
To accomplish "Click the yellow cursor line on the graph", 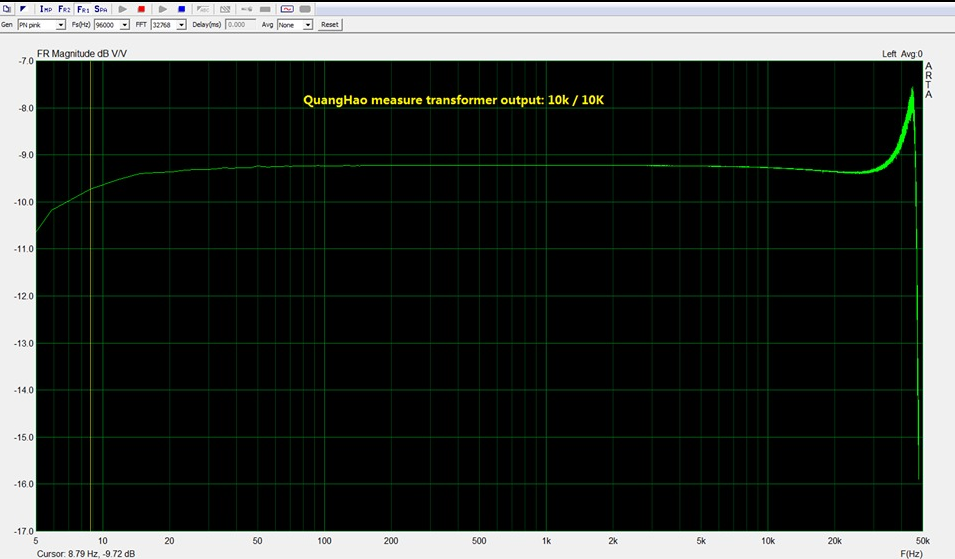I will (x=90, y=296).
